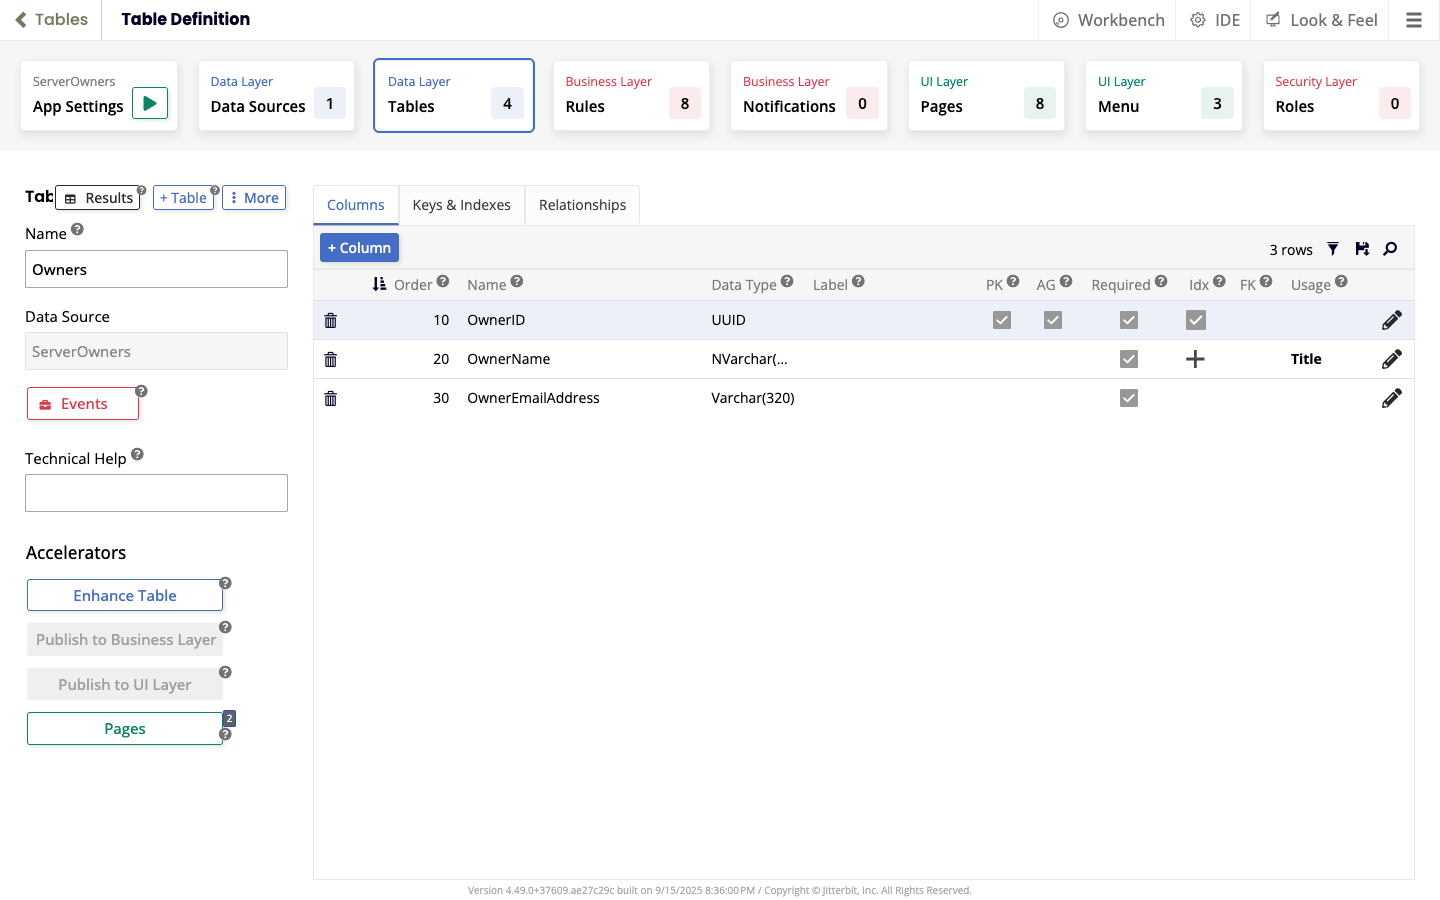Click into the Technical Help text field
Viewport: 1440px width, 900px height.
tap(156, 493)
